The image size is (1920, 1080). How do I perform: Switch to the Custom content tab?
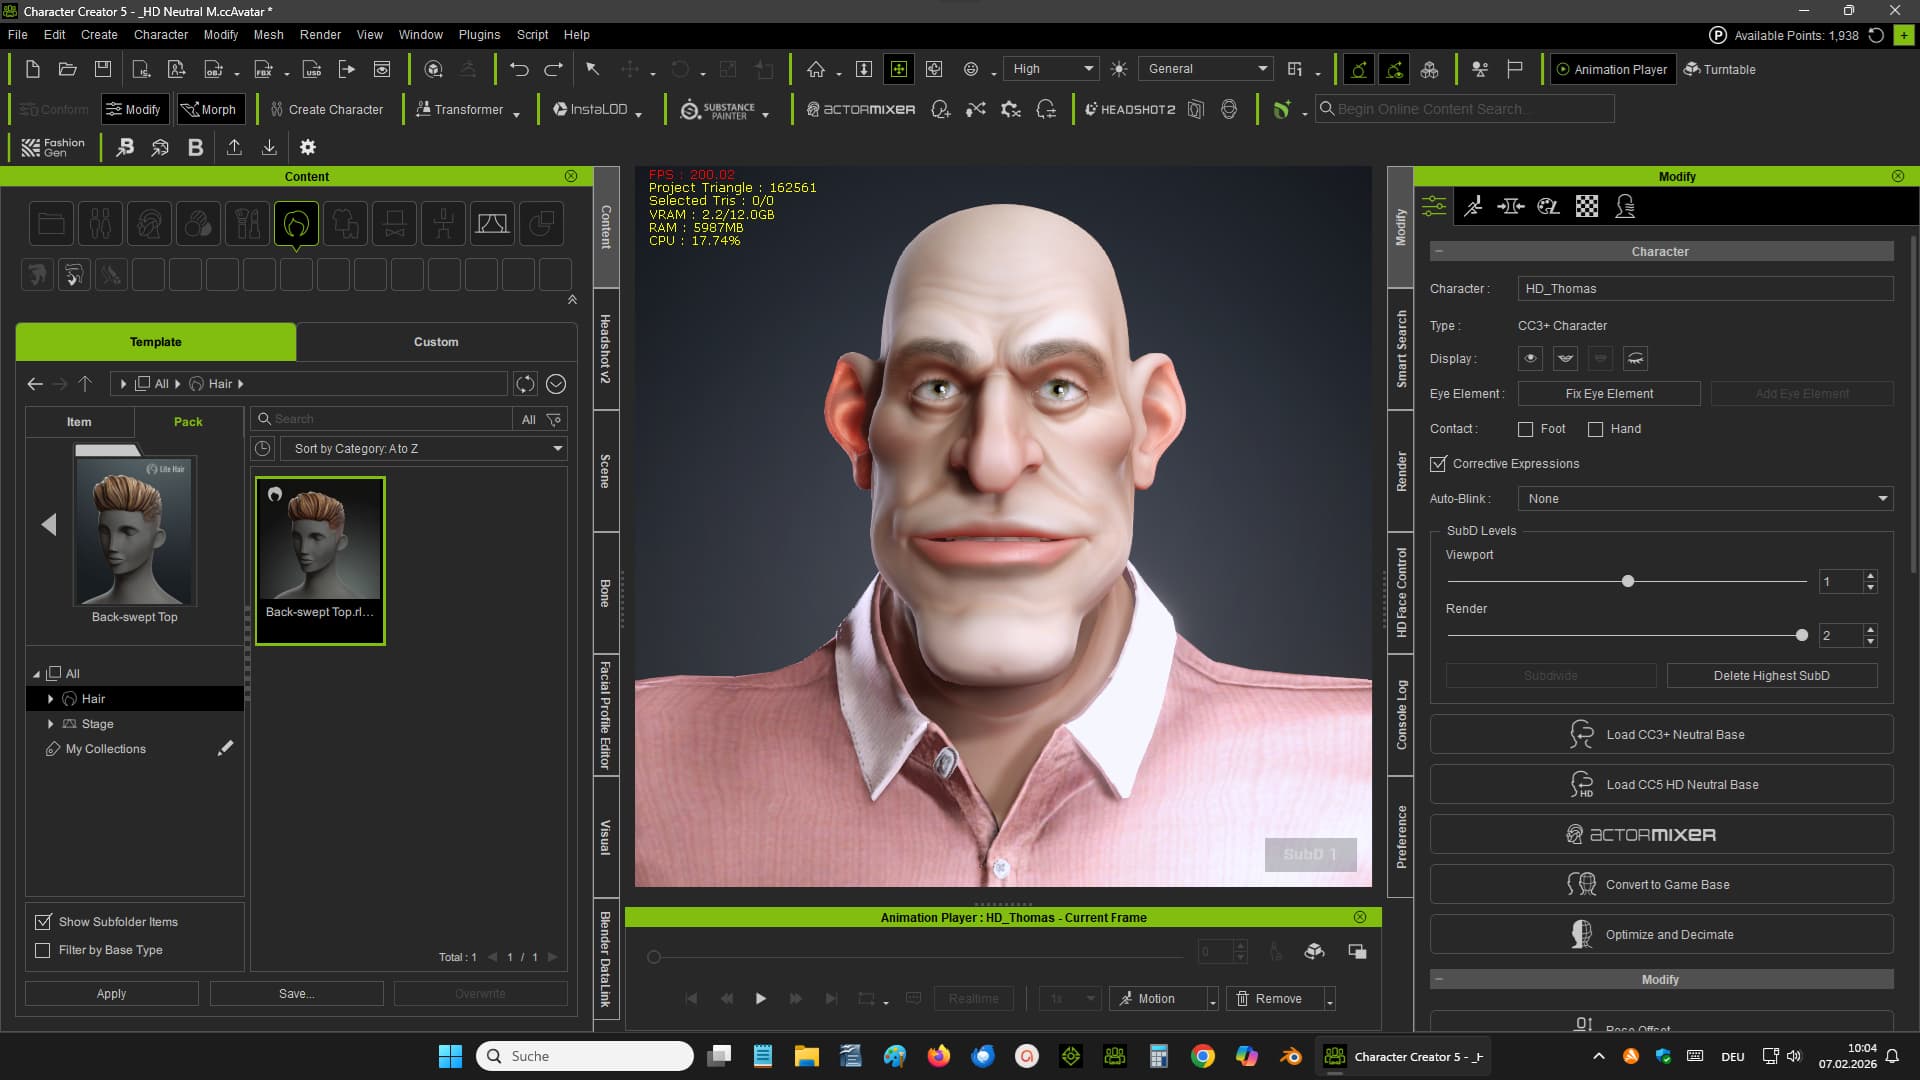[436, 342]
